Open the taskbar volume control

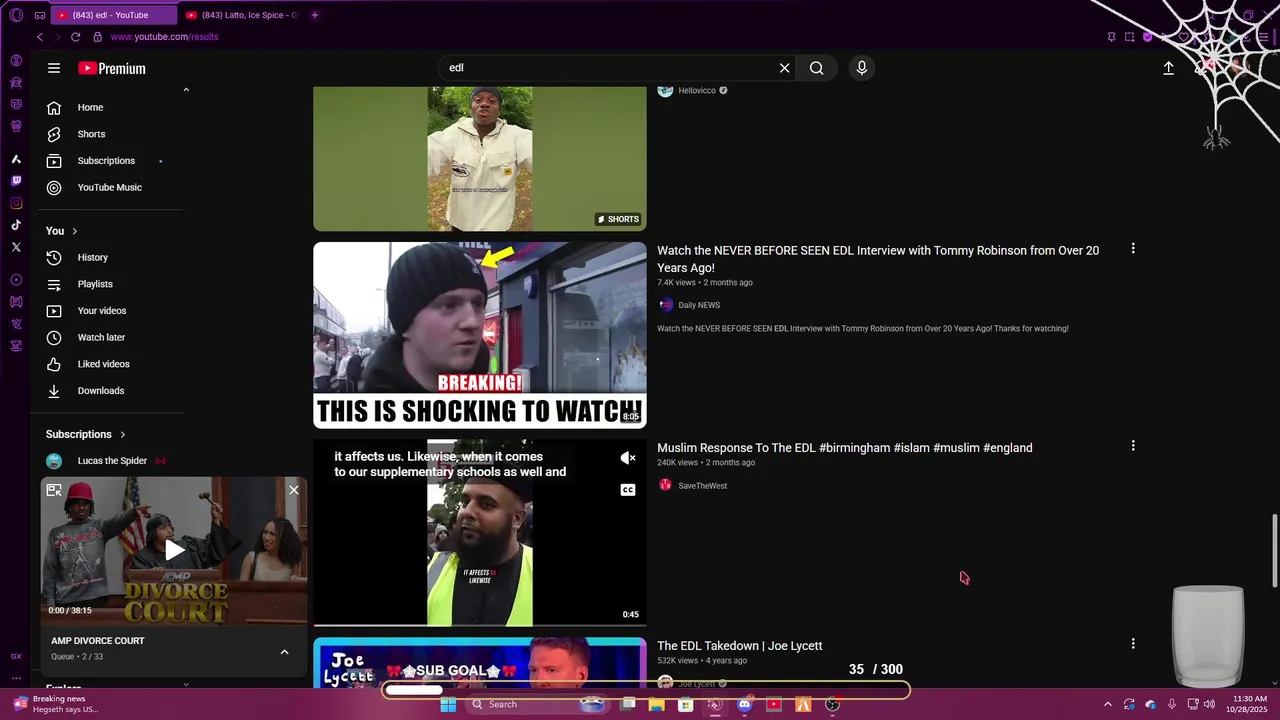point(1209,704)
